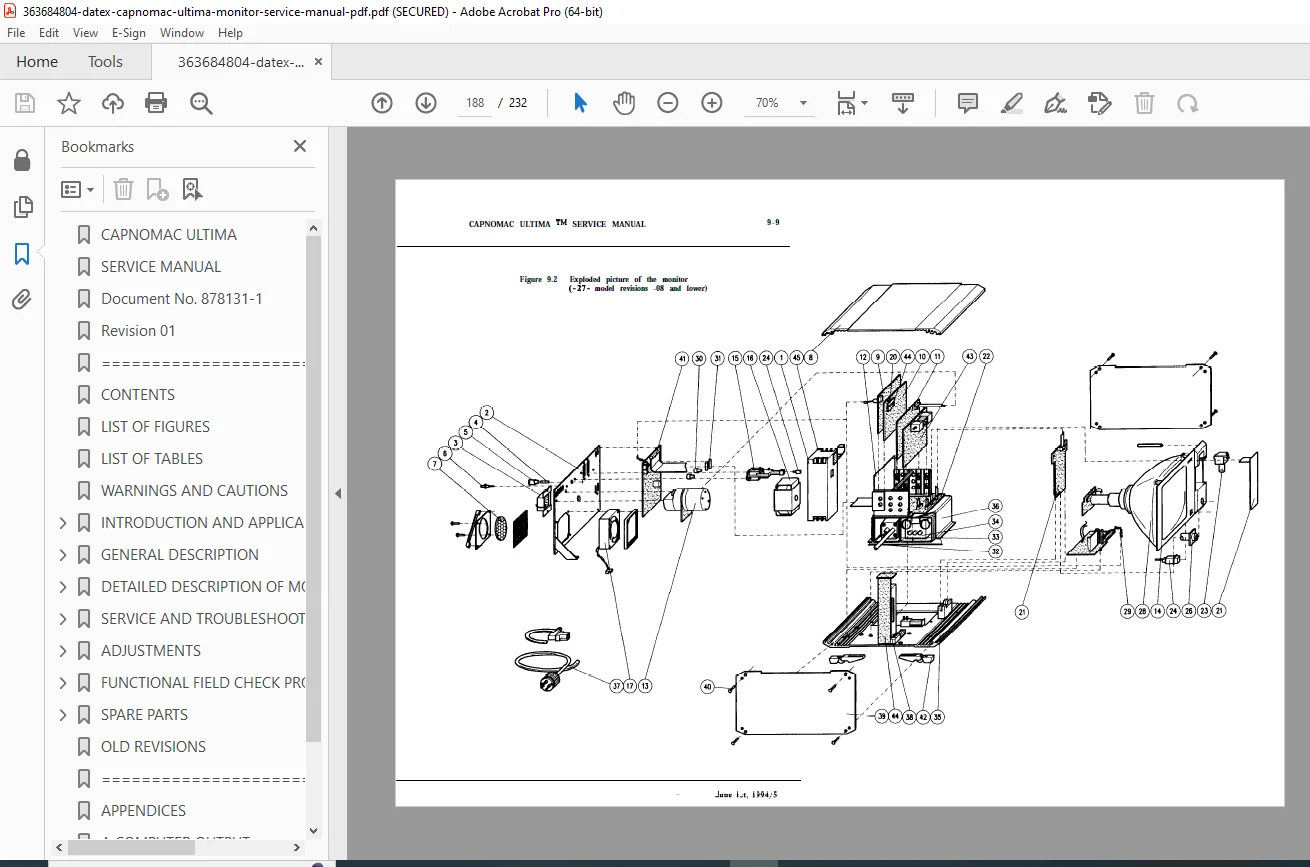The width and height of the screenshot is (1310, 867).
Task: Add a new bookmark icon
Action: (157, 189)
